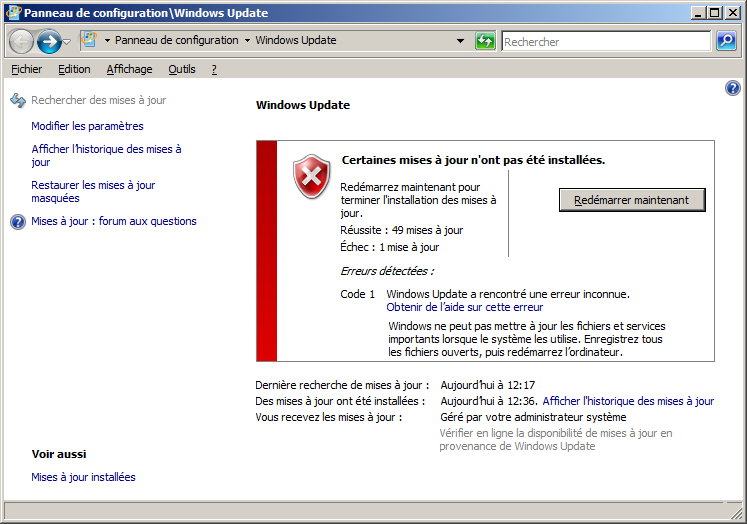Click Obtenir de l'aide sur cette erreur
The height and width of the screenshot is (524, 747).
(x=465, y=308)
